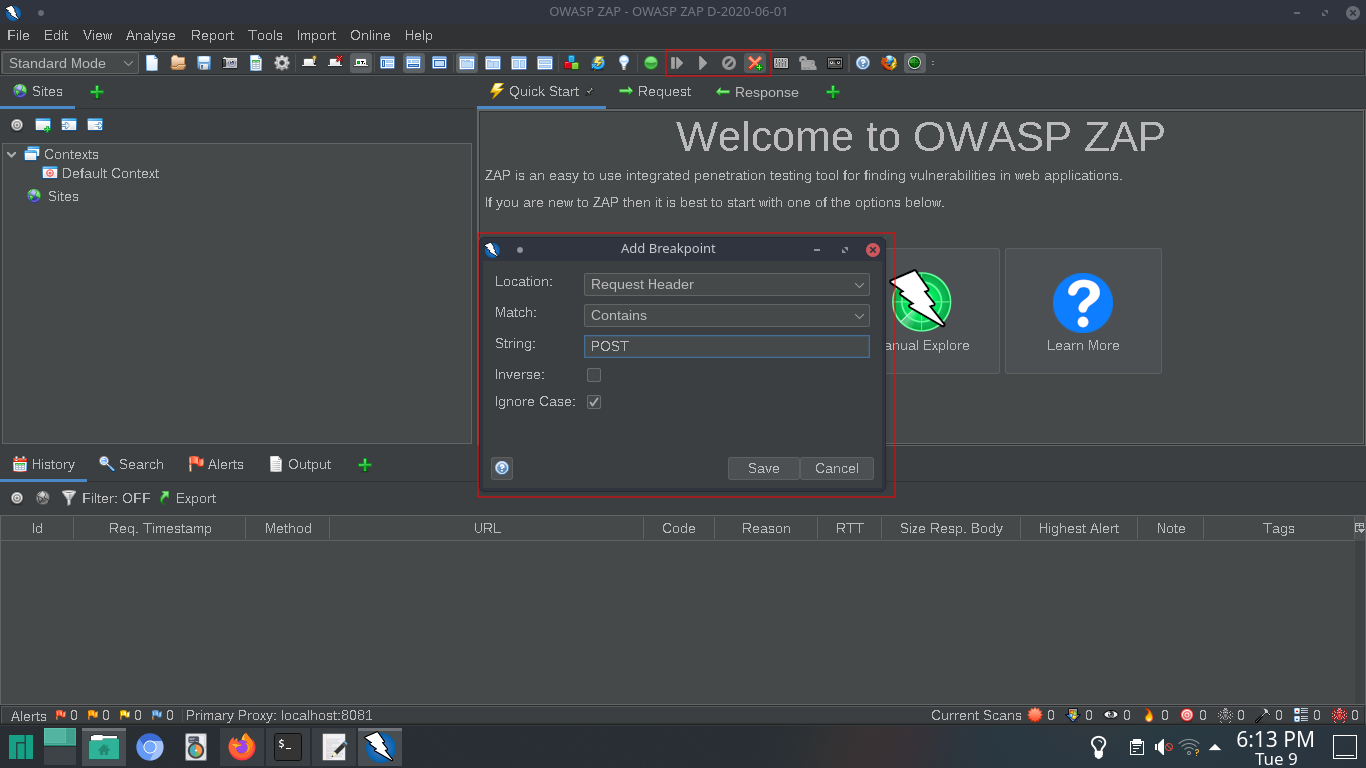Open the terminal from the taskbar
Screen dimensions: 1366x768
288,746
